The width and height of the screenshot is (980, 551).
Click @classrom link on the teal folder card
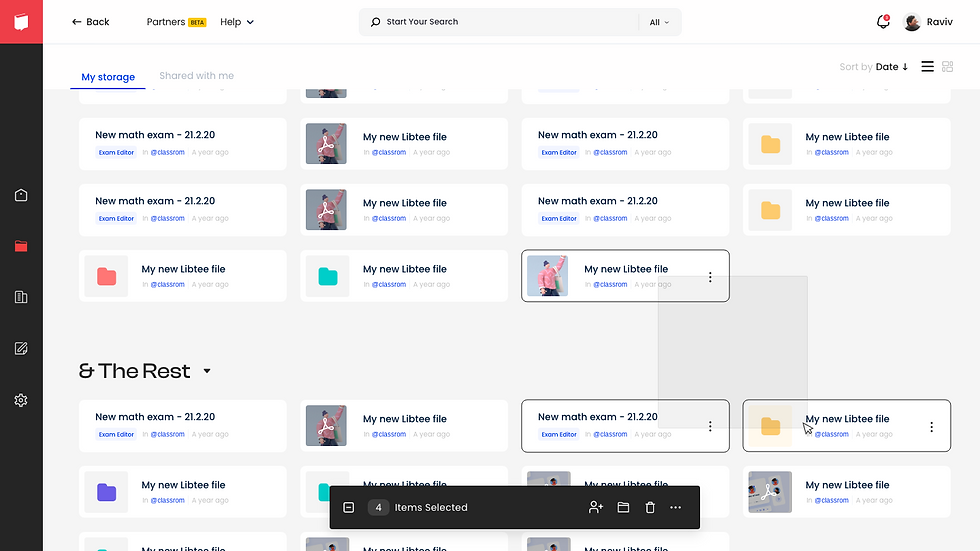tap(389, 284)
